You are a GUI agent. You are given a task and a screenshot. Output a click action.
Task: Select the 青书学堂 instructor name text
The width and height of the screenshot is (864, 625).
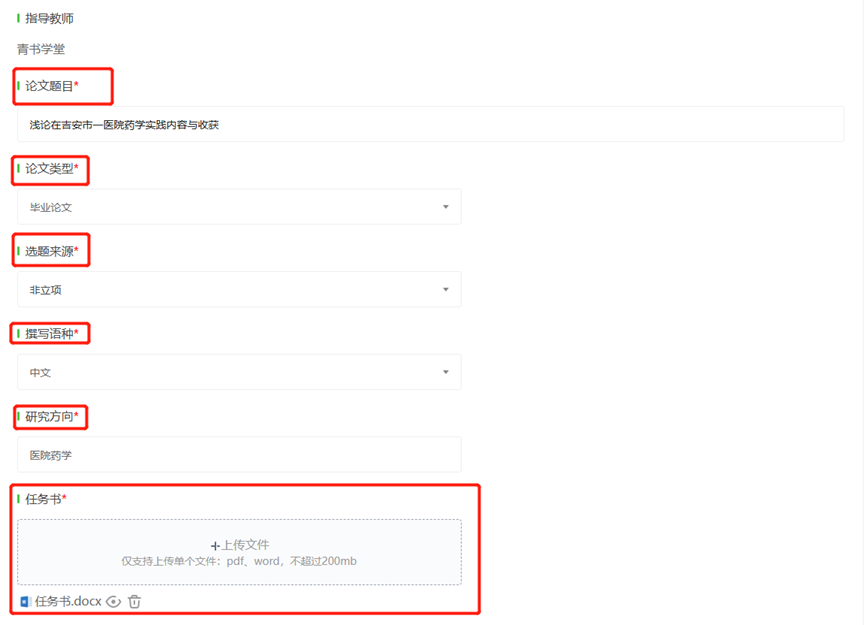41,49
